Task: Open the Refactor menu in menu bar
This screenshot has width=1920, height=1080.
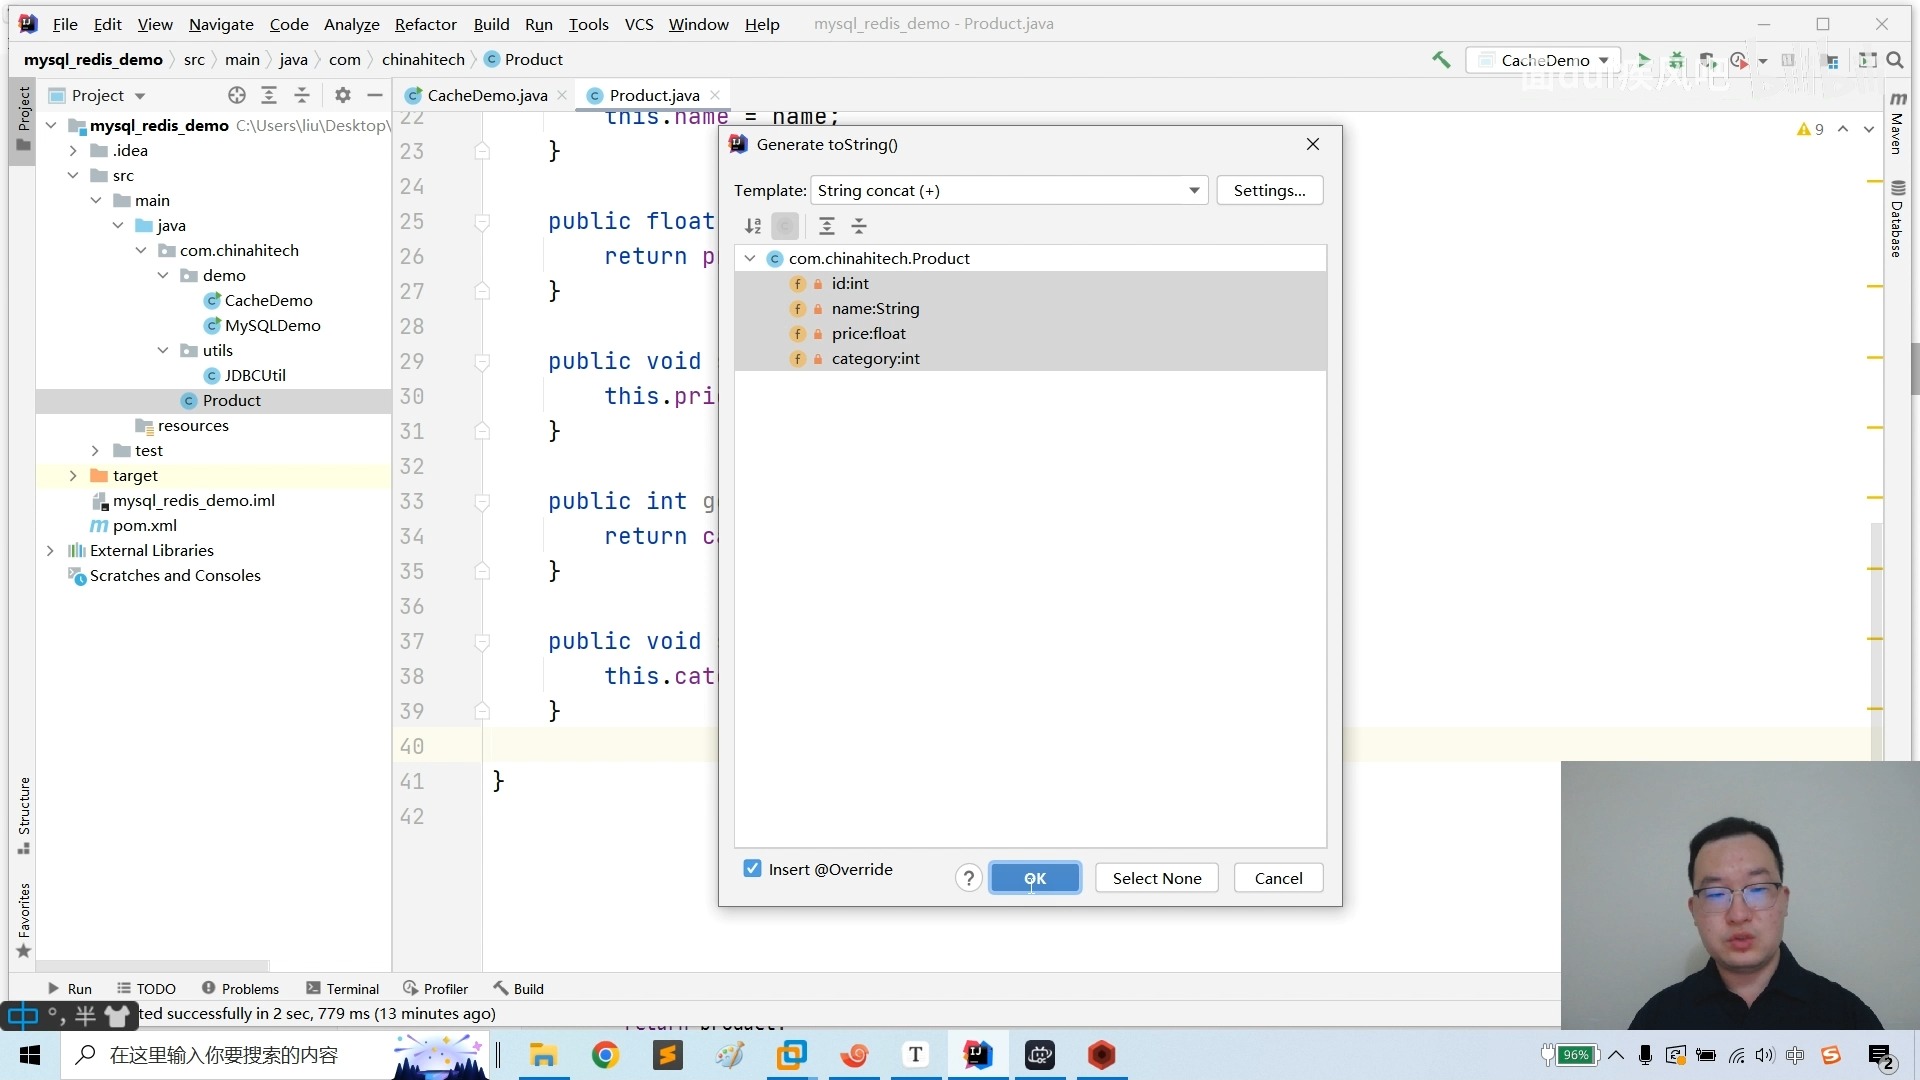Action: pyautogui.click(x=426, y=22)
